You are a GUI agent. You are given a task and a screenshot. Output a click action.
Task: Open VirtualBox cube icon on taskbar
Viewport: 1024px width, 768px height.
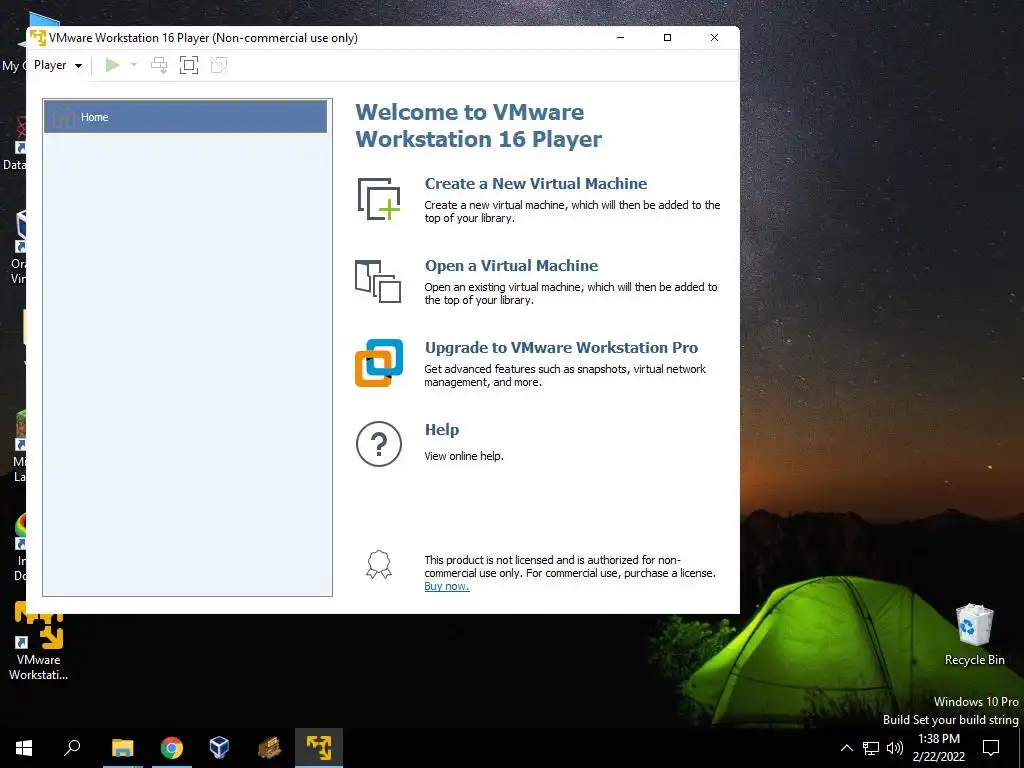click(219, 748)
